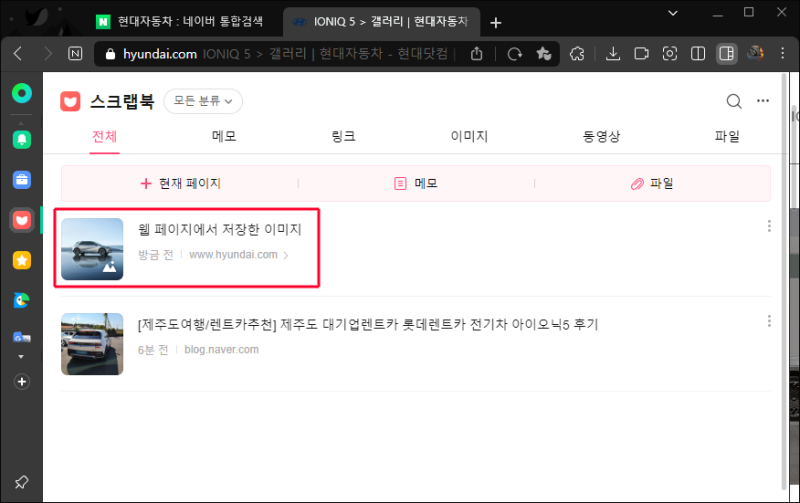Select the Scrapbook icon in sidebar

[21, 220]
